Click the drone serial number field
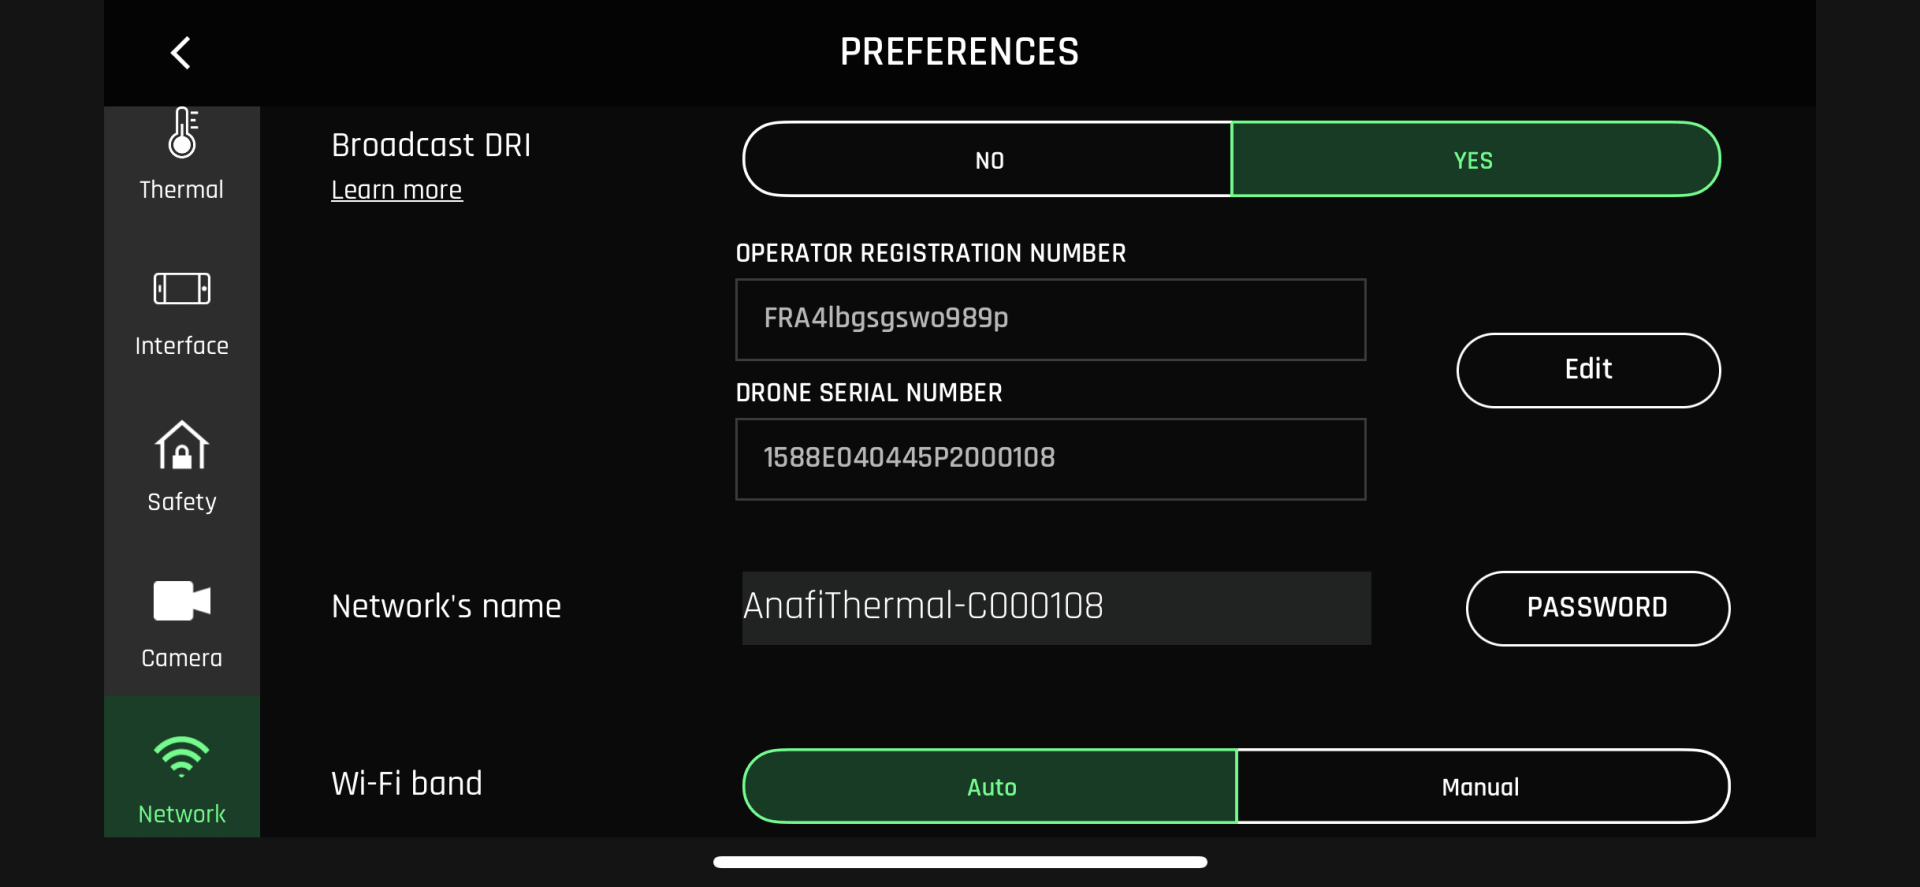1920x887 pixels. 1050,459
